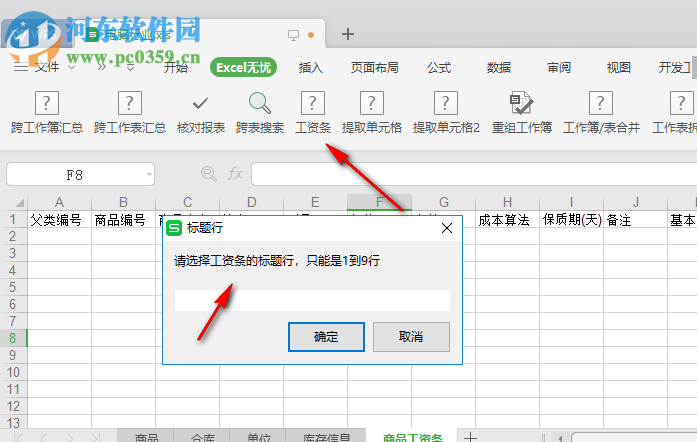Open 跨表搜索 magnifier tool
This screenshot has height=442, width=697.
(x=260, y=112)
